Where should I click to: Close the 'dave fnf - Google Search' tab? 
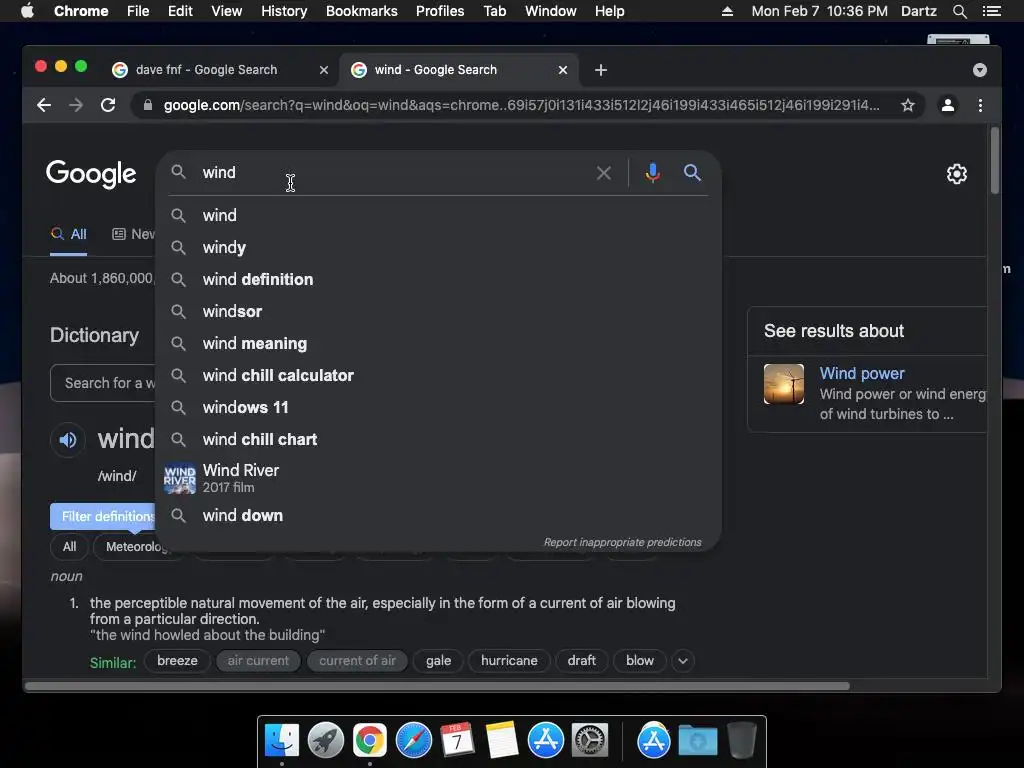pyautogui.click(x=323, y=70)
